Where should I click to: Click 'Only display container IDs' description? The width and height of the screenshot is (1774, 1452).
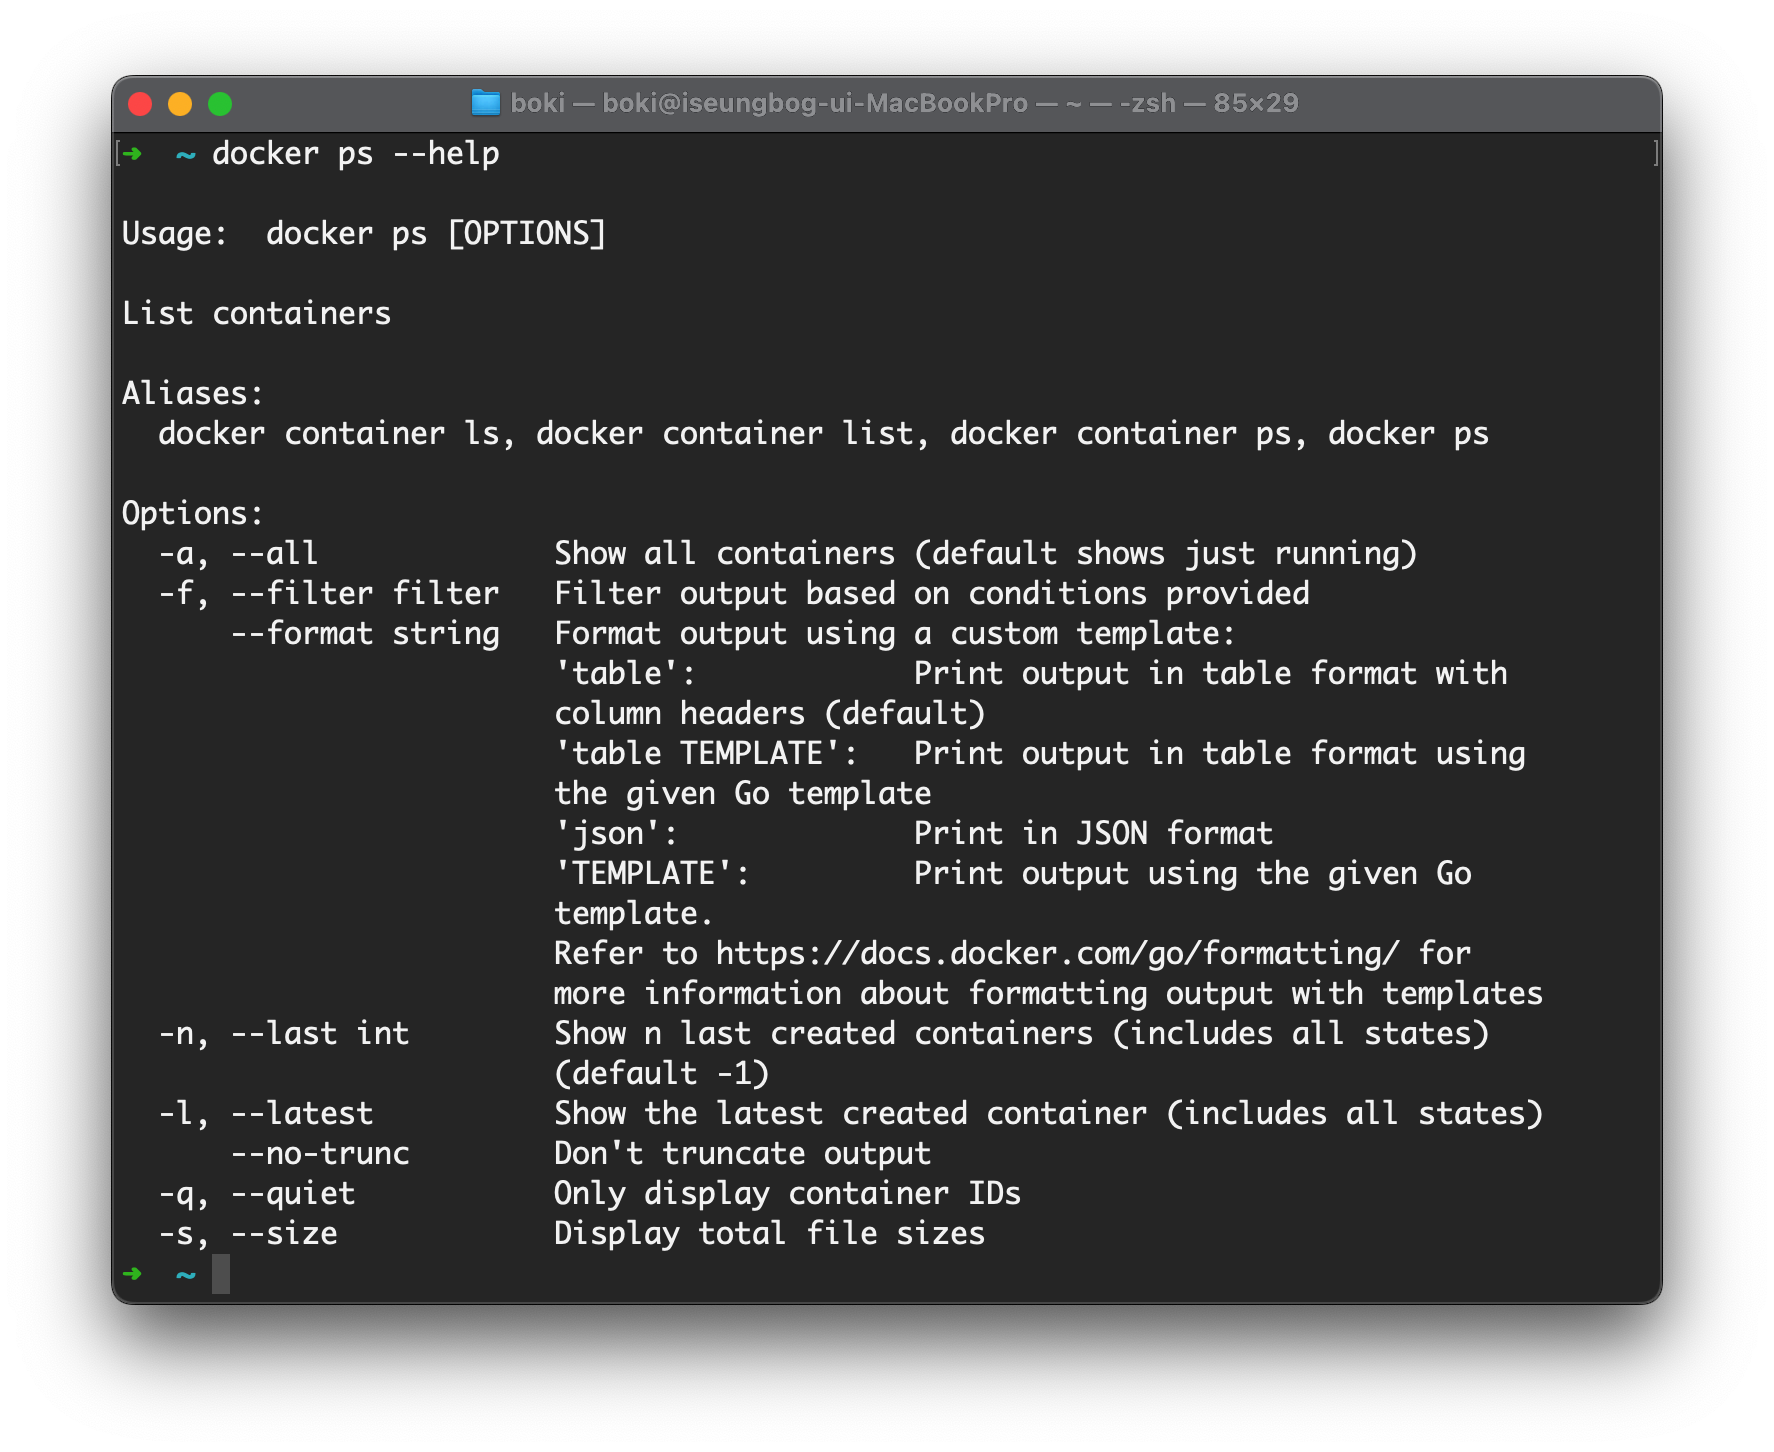[x=788, y=1194]
